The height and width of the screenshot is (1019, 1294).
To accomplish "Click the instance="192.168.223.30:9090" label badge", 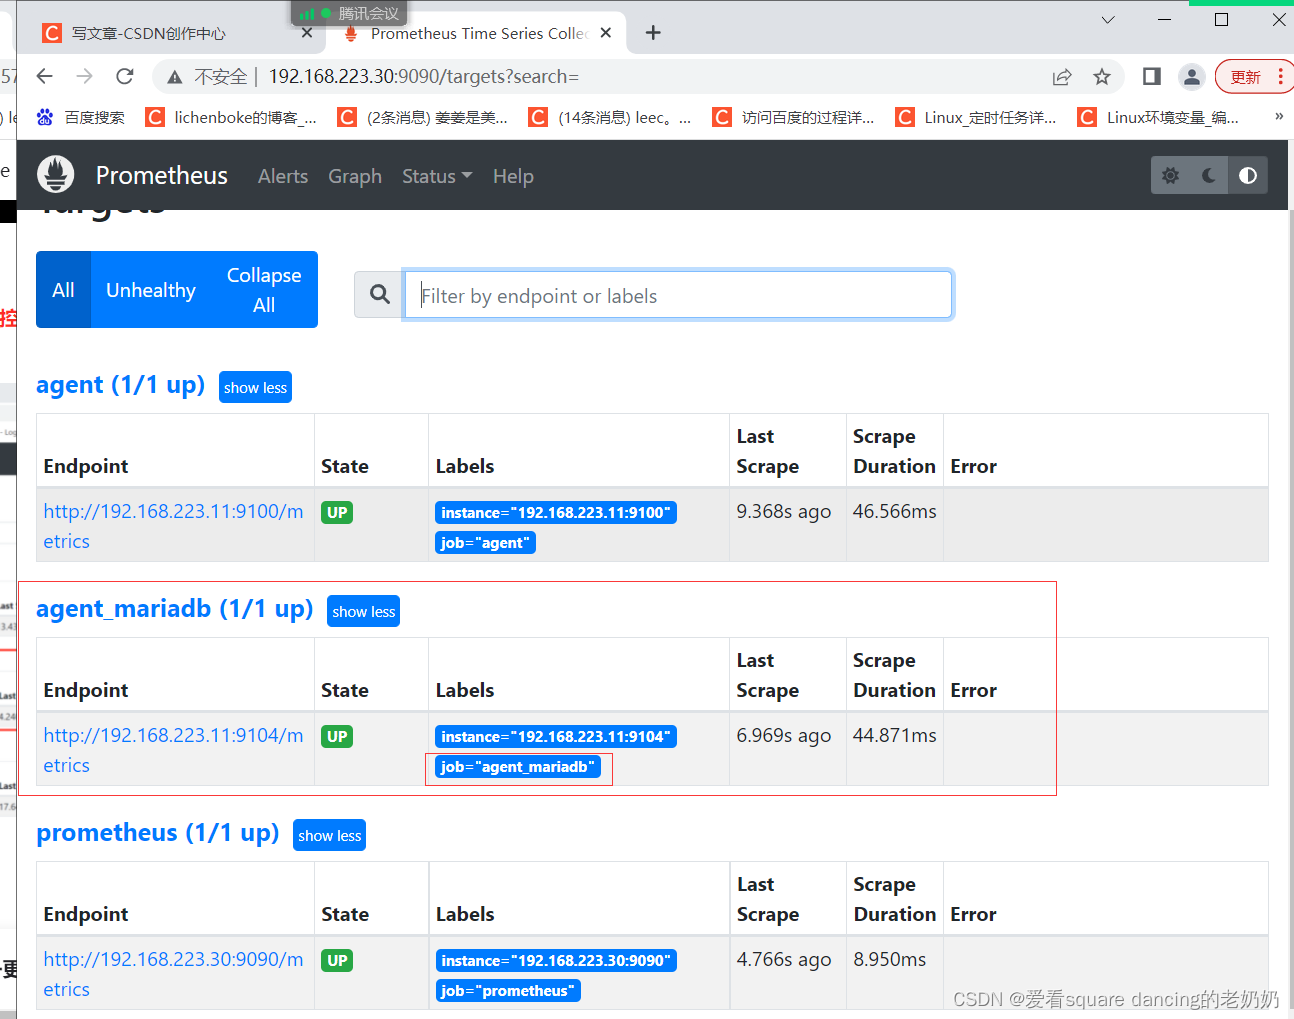I will (x=556, y=961).
